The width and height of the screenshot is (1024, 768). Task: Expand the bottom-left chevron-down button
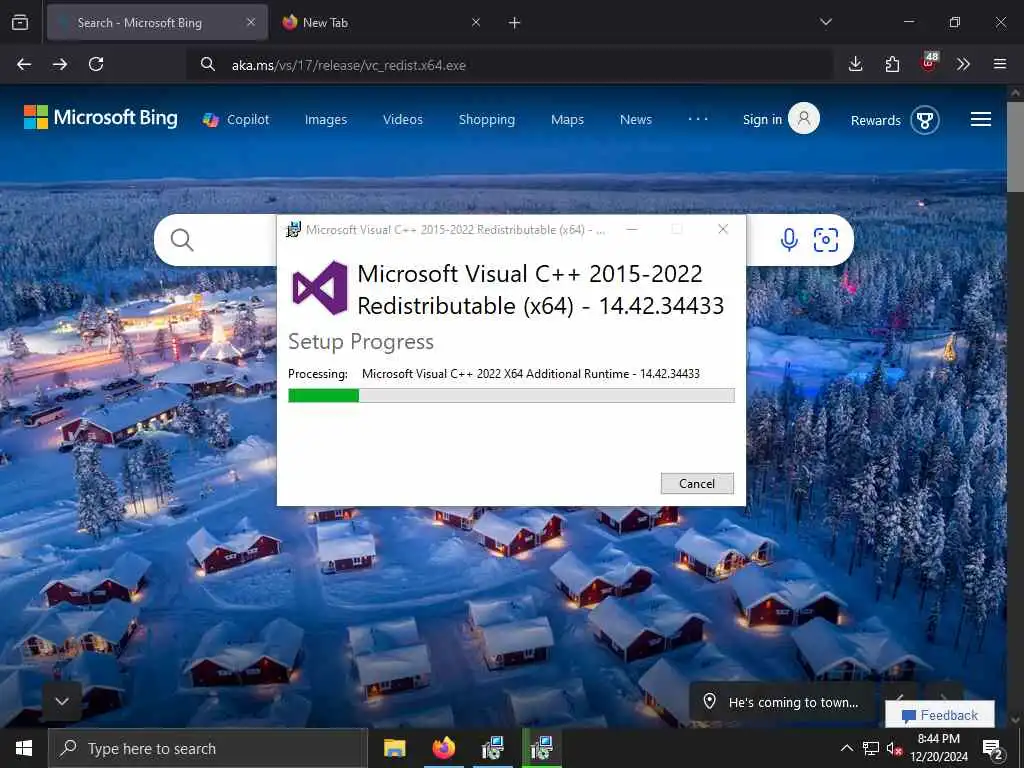point(62,701)
